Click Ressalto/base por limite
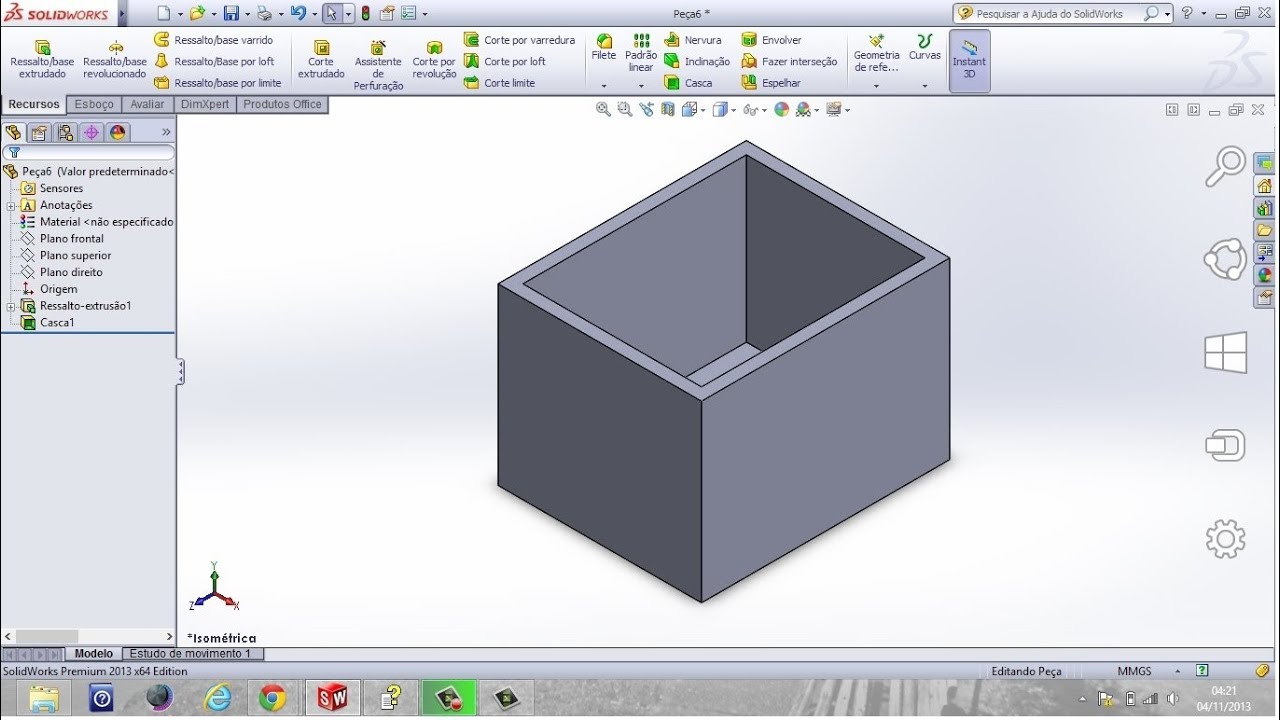The width and height of the screenshot is (1280, 720). (x=217, y=83)
